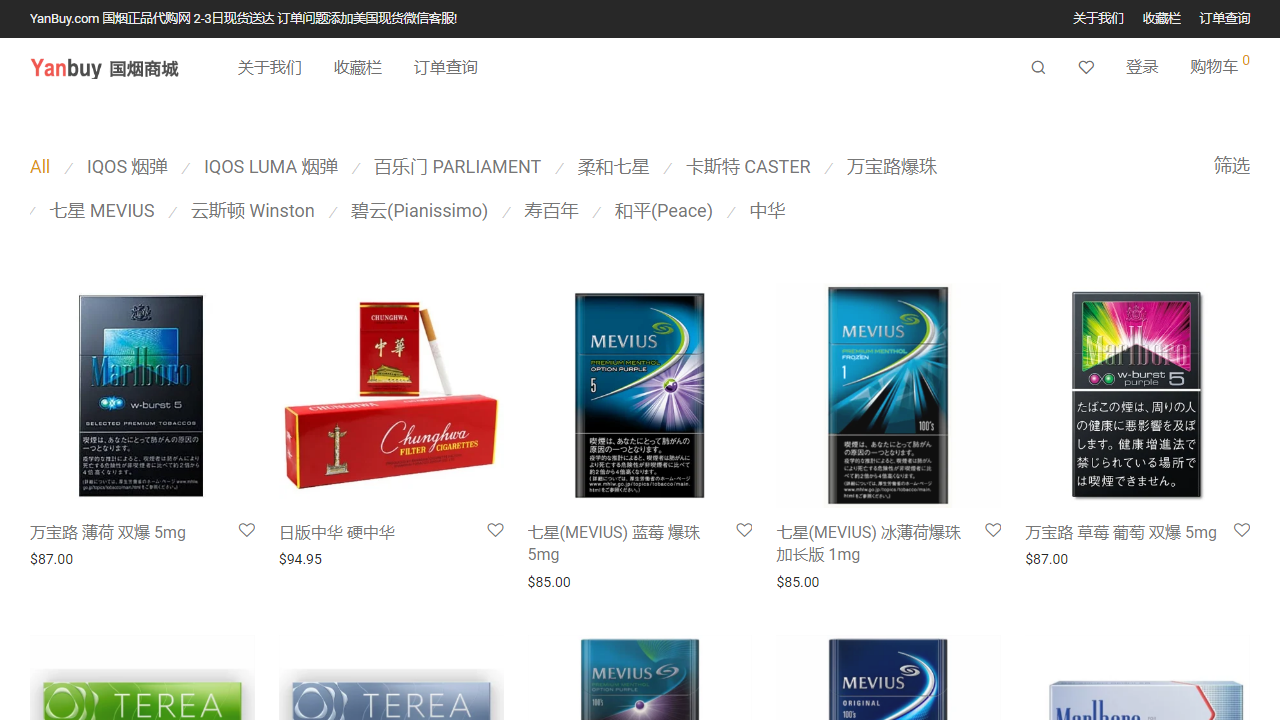Open 七星(MEVIUS) 蓝莓 爆珠 5mg title

(x=614, y=543)
